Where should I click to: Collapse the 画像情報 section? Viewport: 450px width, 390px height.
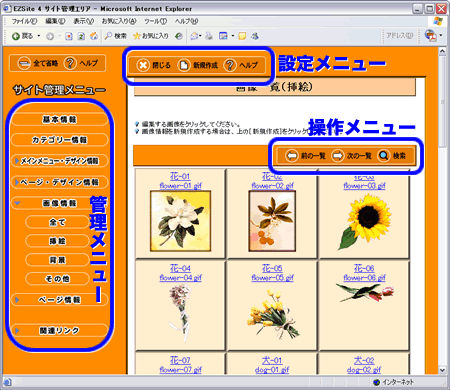17,203
